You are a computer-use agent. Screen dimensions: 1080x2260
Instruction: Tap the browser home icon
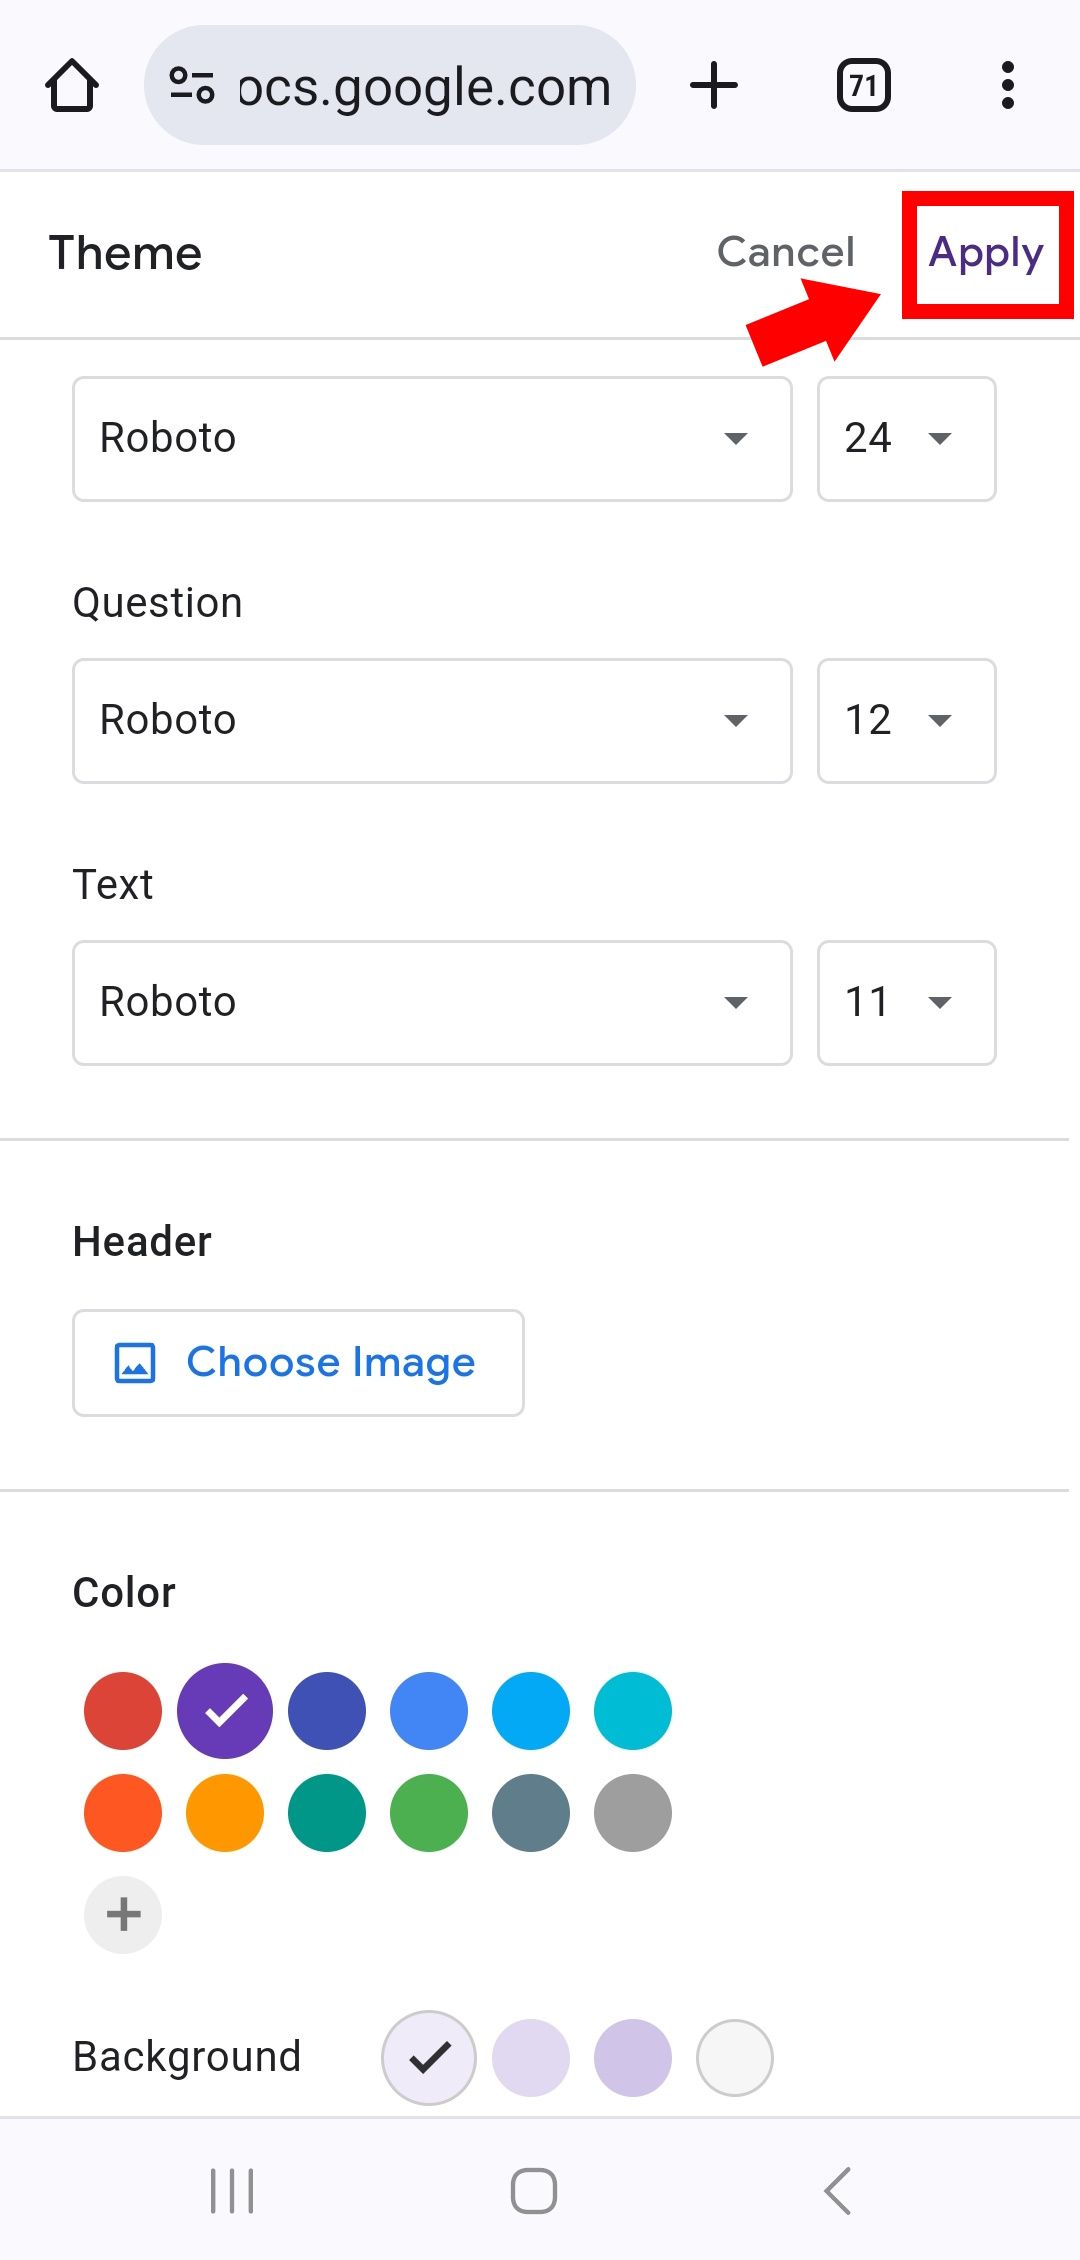pyautogui.click(x=71, y=85)
